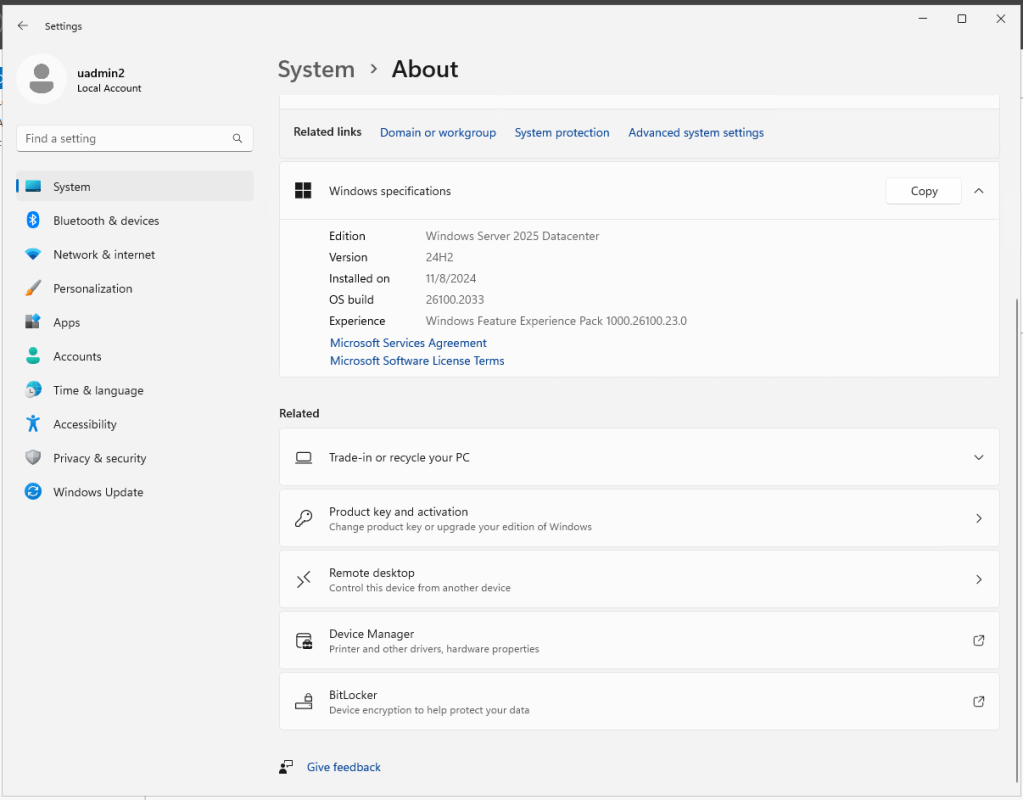This screenshot has height=800, width=1023.
Task: Collapse the Windows specifications section
Action: [978, 191]
